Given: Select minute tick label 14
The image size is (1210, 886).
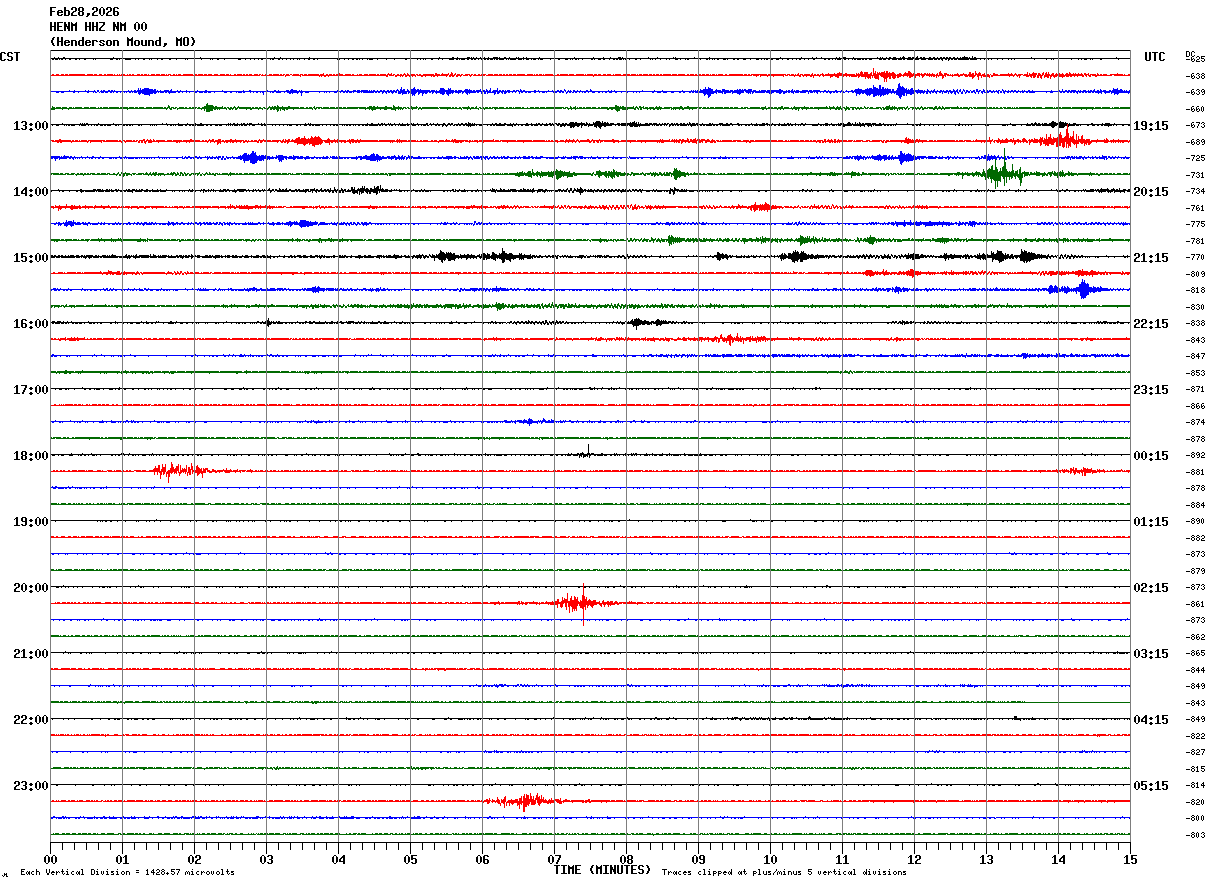Looking at the screenshot, I should pyautogui.click(x=1058, y=860).
